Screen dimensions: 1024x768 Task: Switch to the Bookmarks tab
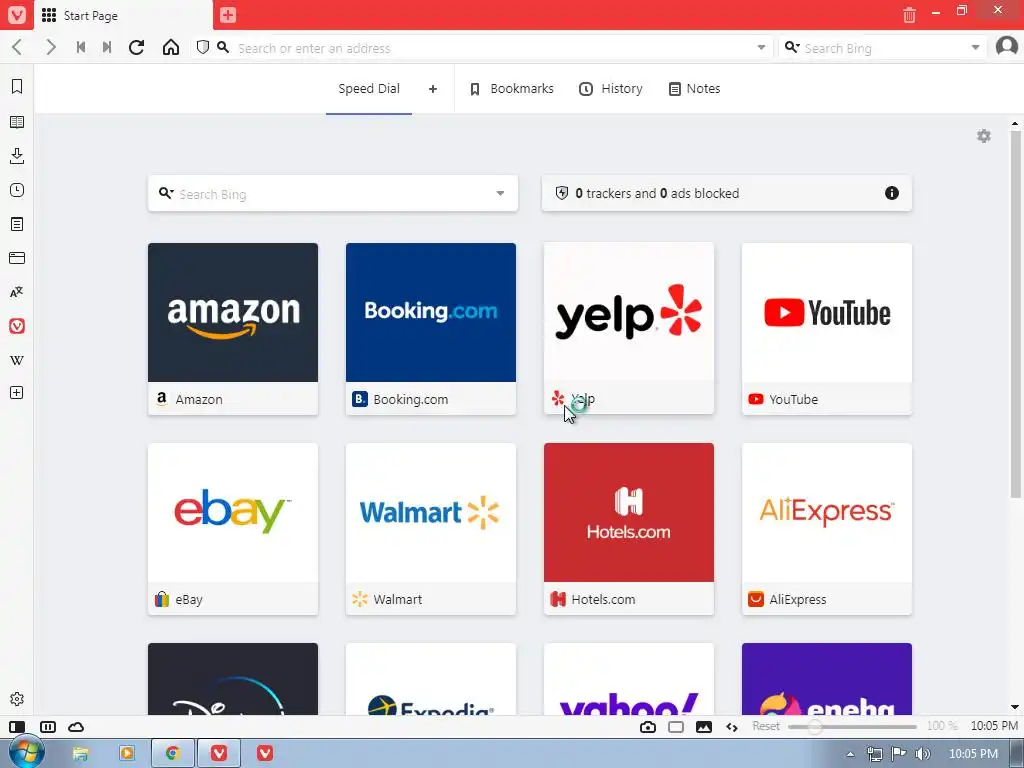(x=512, y=89)
